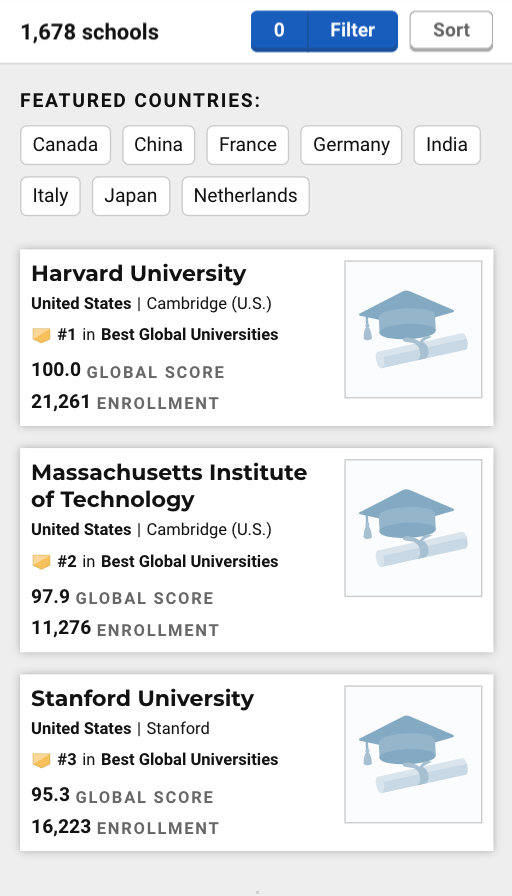Select the France country chip

(247, 145)
